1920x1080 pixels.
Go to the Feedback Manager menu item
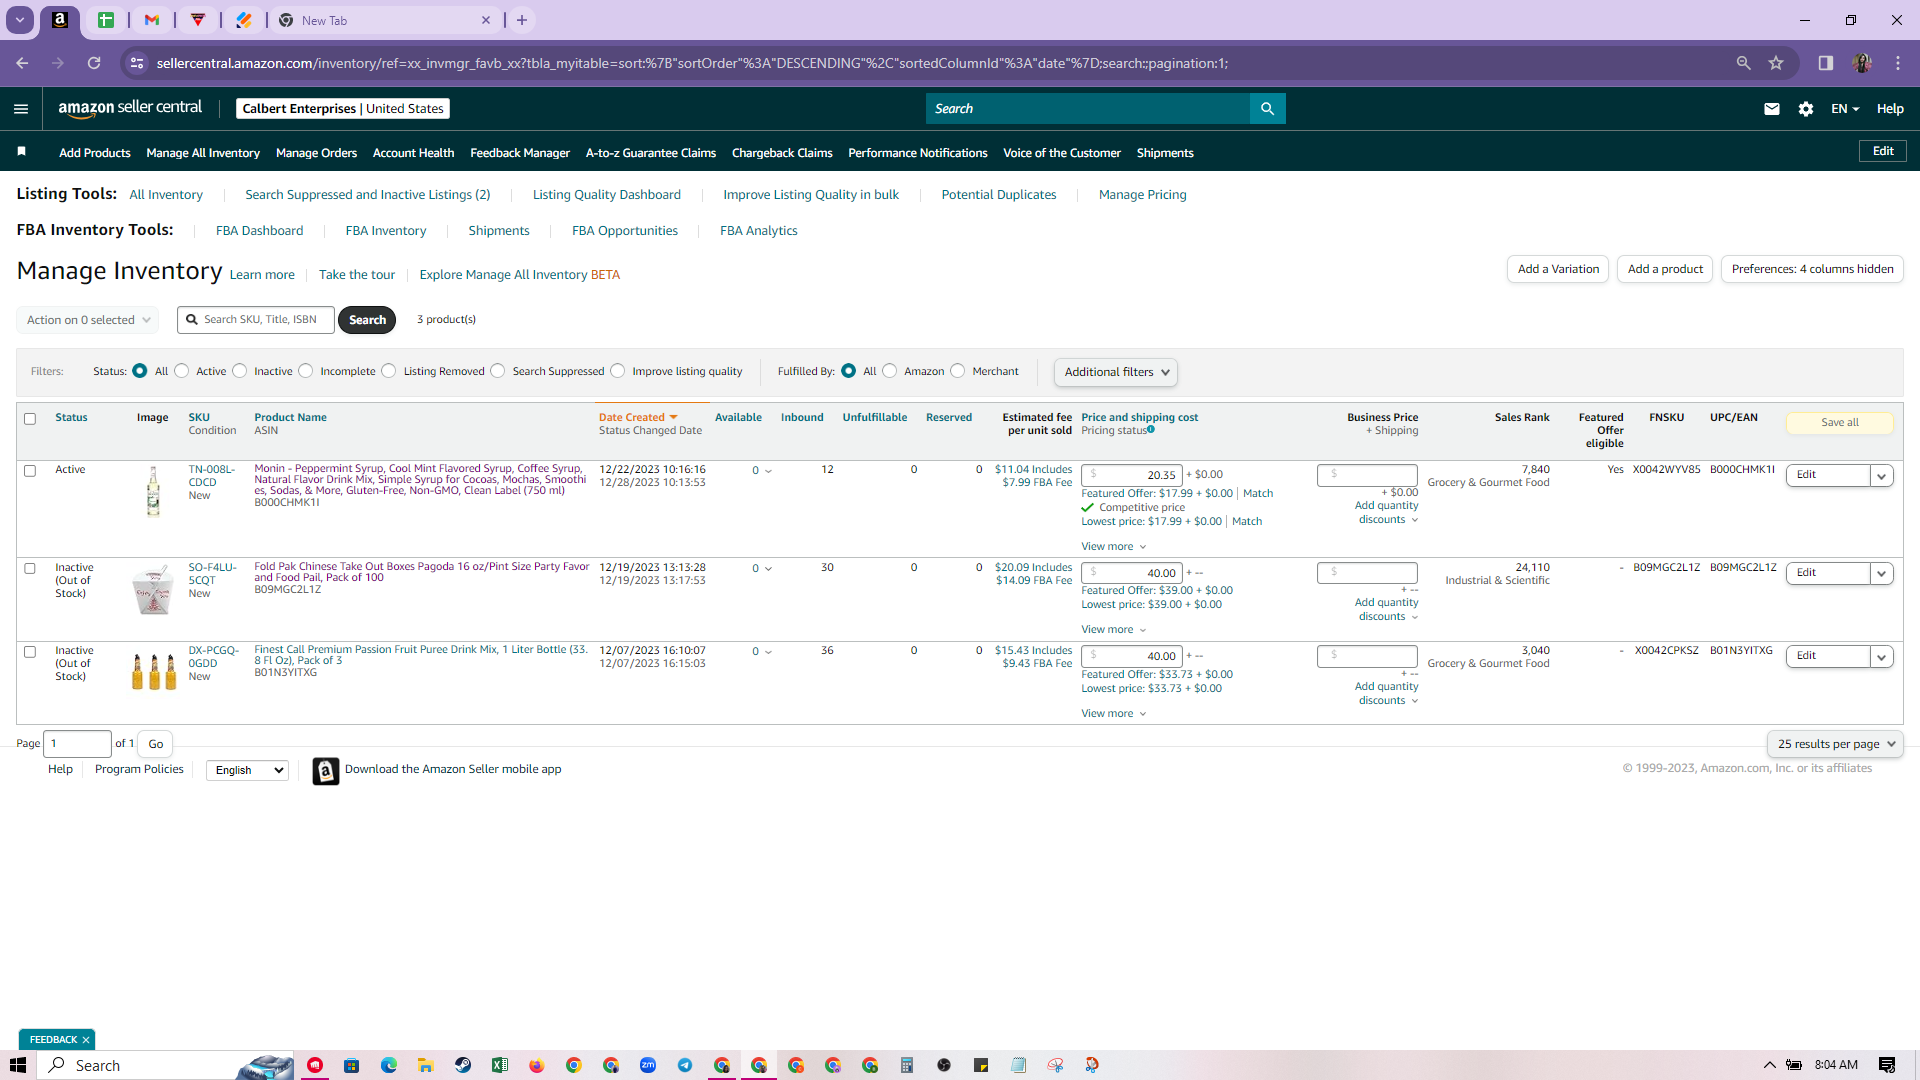pos(520,153)
